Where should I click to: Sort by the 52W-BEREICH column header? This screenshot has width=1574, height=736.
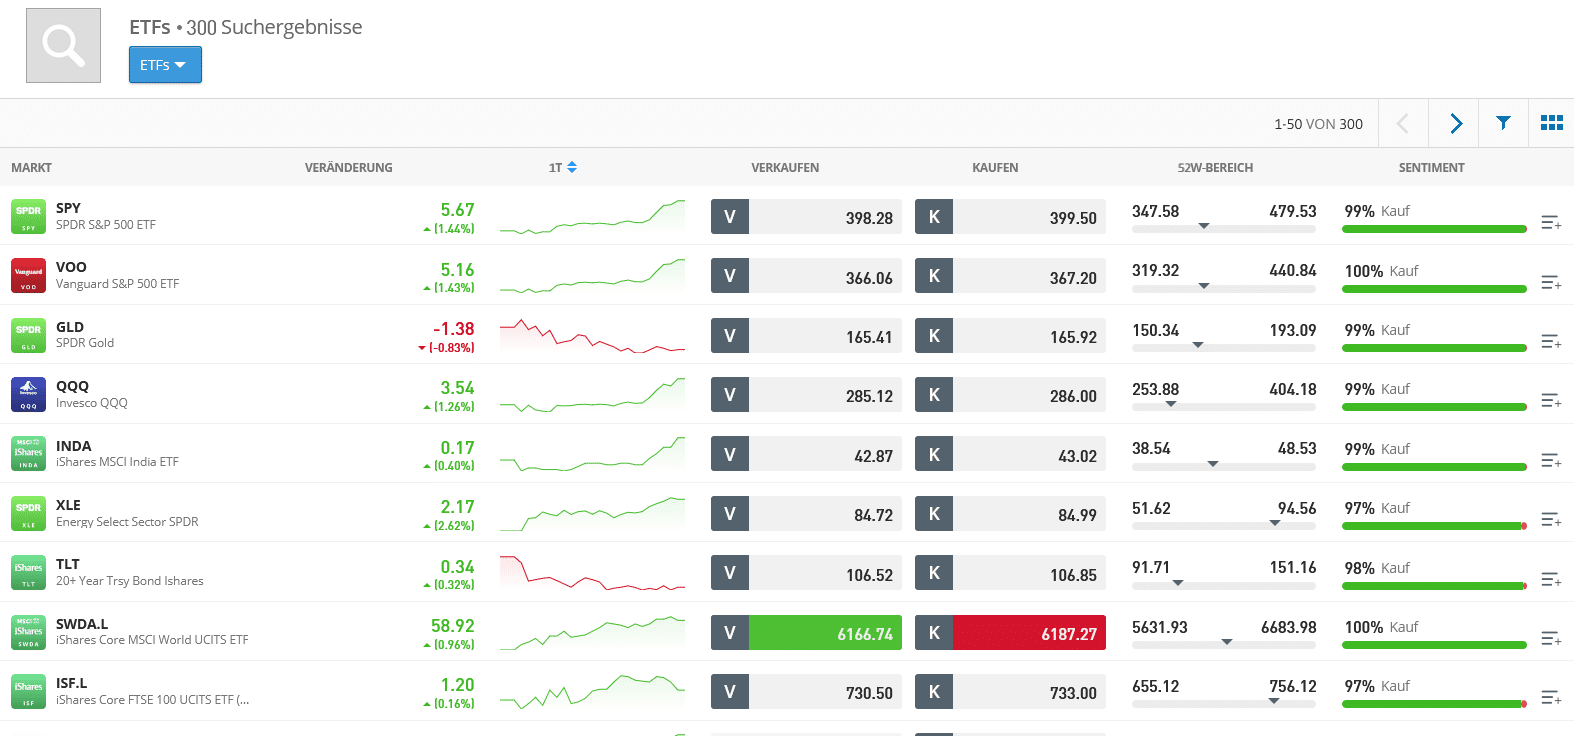click(1215, 168)
